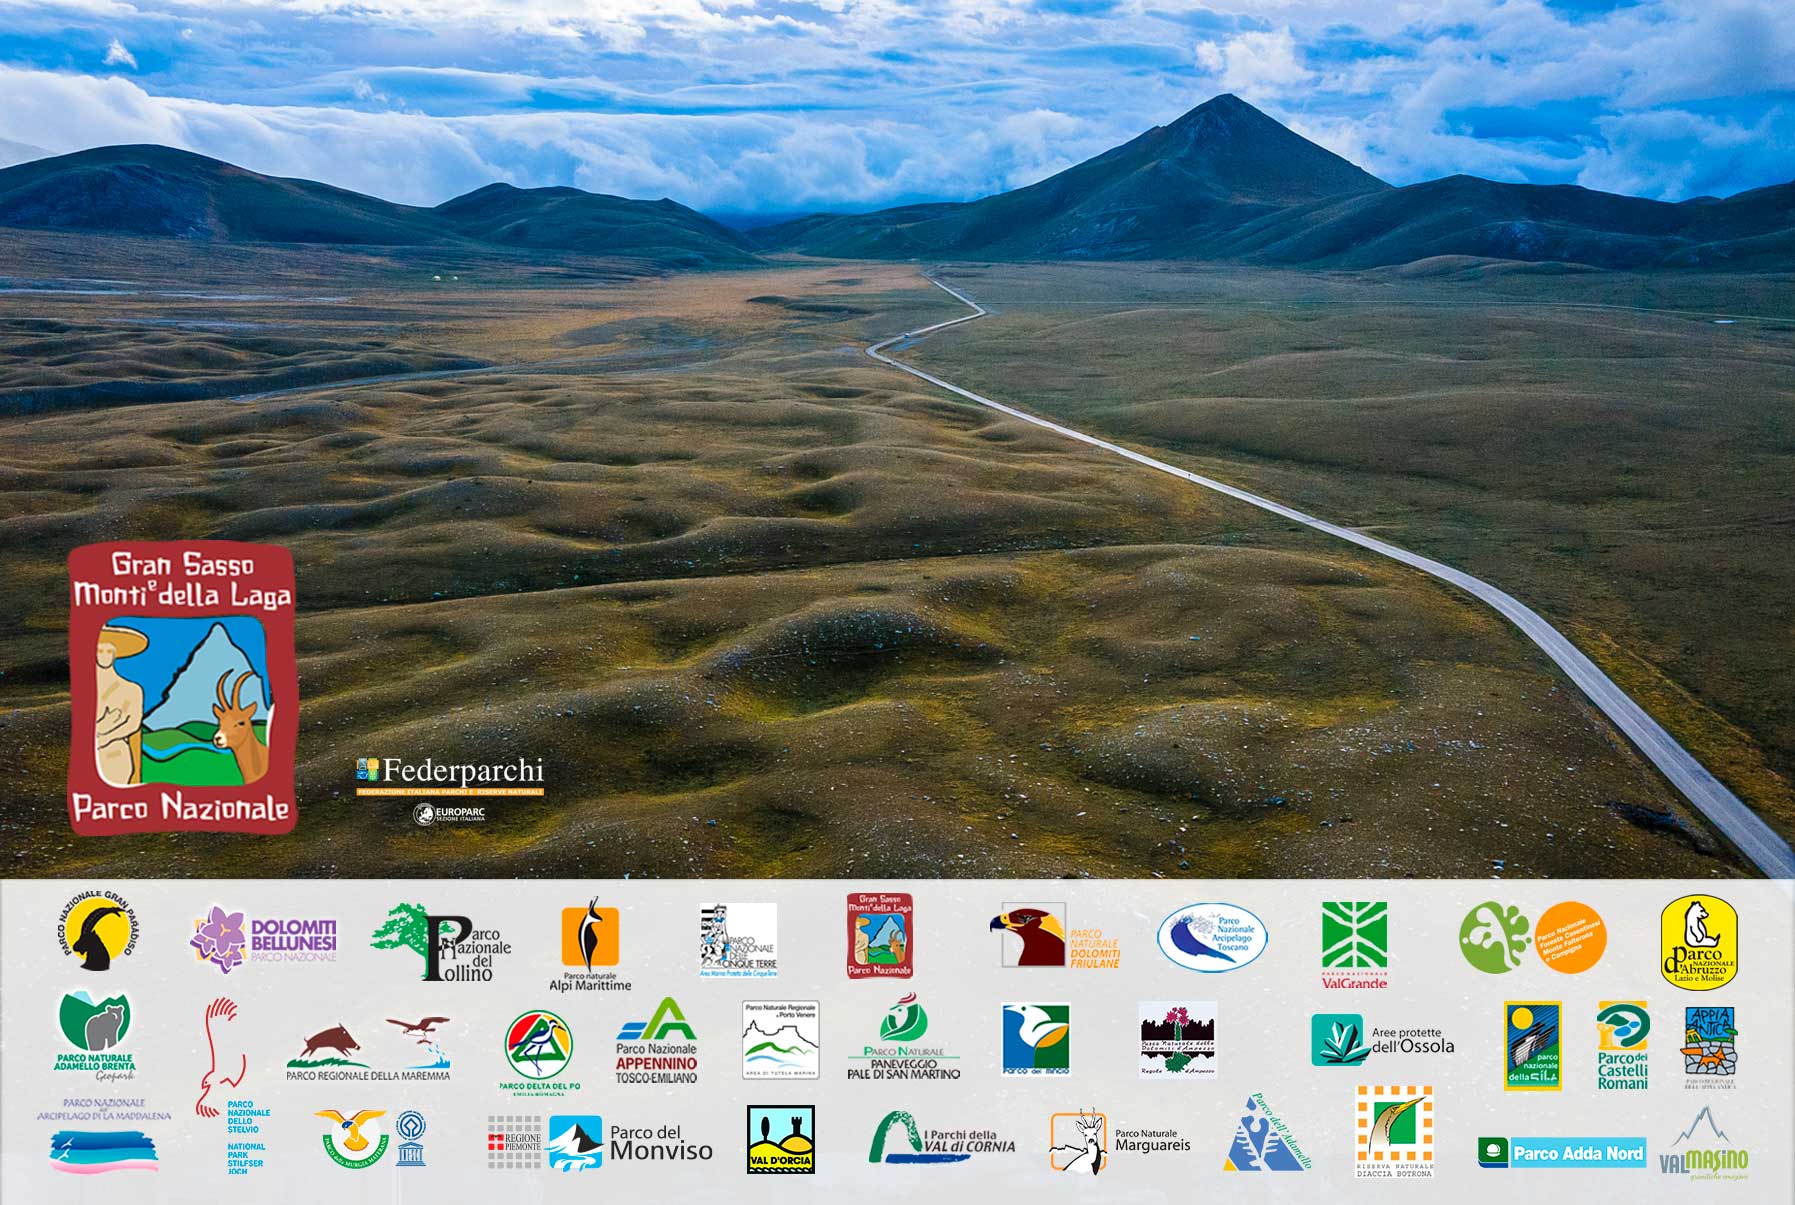The width and height of the screenshot is (1795, 1205).
Task: Open the Parco Nazionale Cinque Terre logo
Action: coord(738,940)
